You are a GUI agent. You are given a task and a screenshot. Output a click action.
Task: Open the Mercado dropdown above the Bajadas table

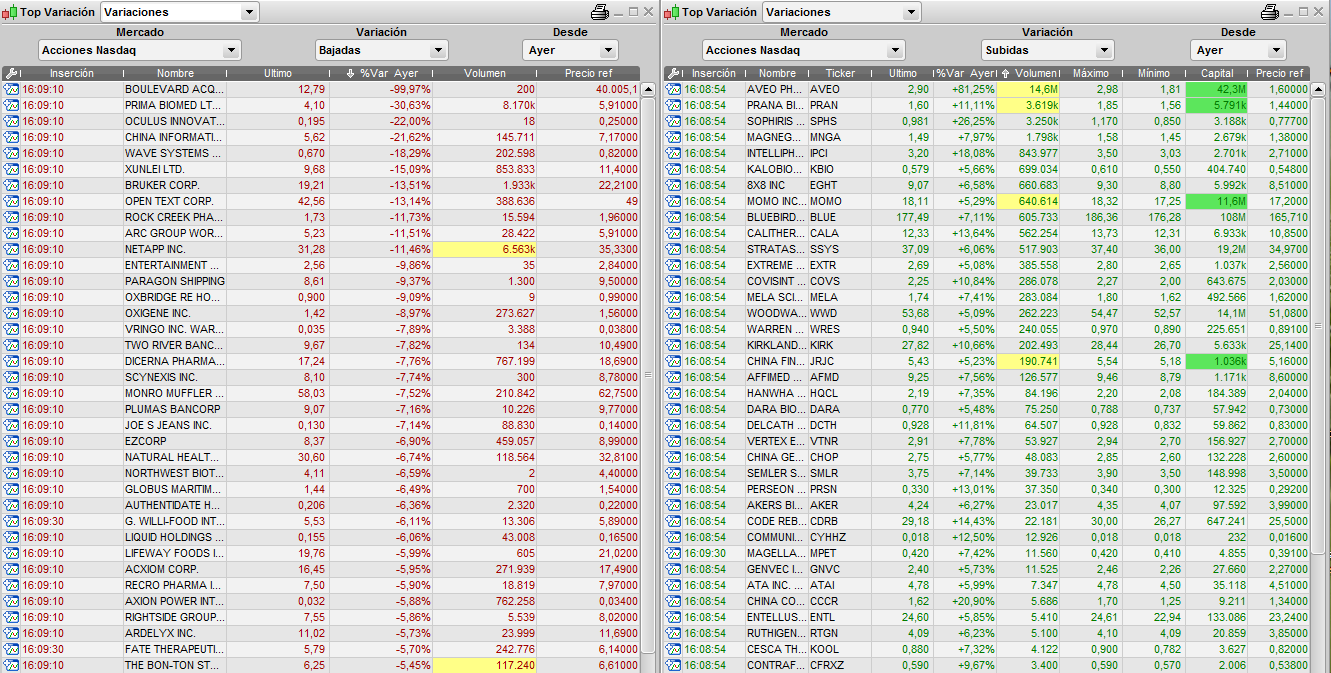(140, 50)
